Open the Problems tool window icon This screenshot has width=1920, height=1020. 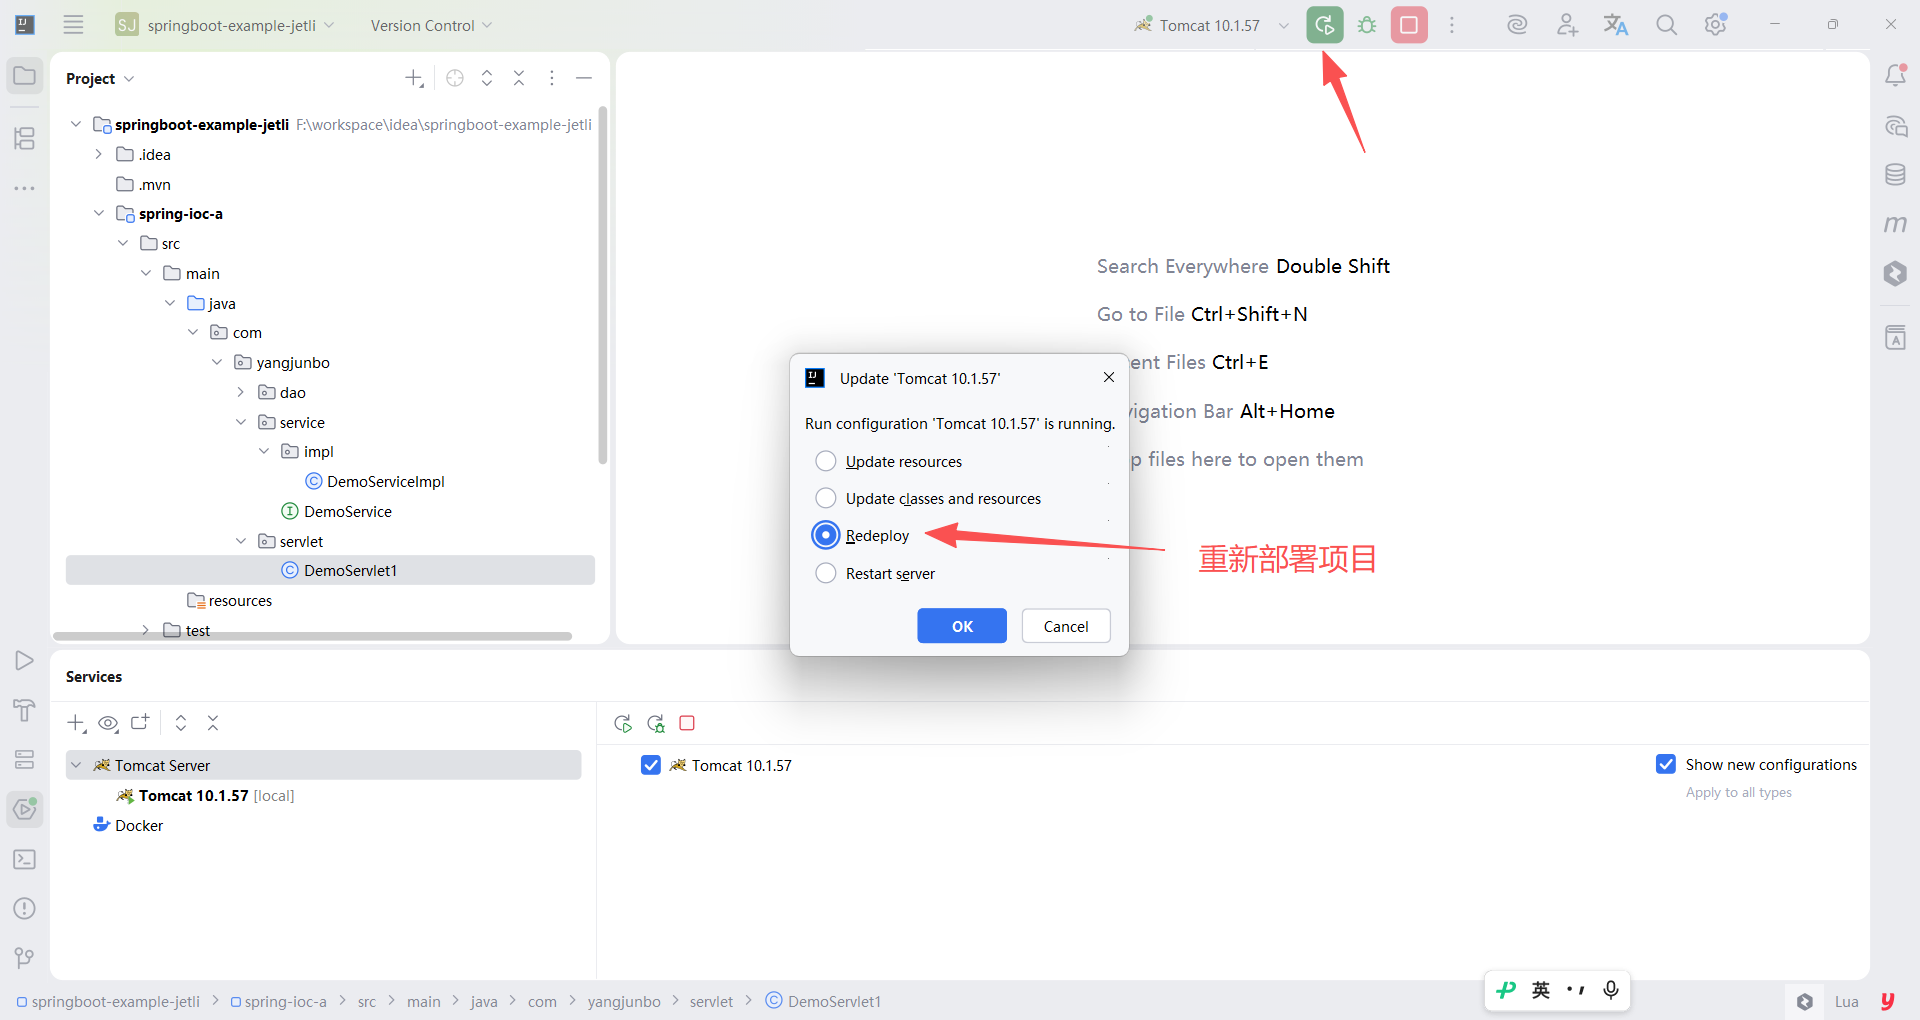[25, 908]
